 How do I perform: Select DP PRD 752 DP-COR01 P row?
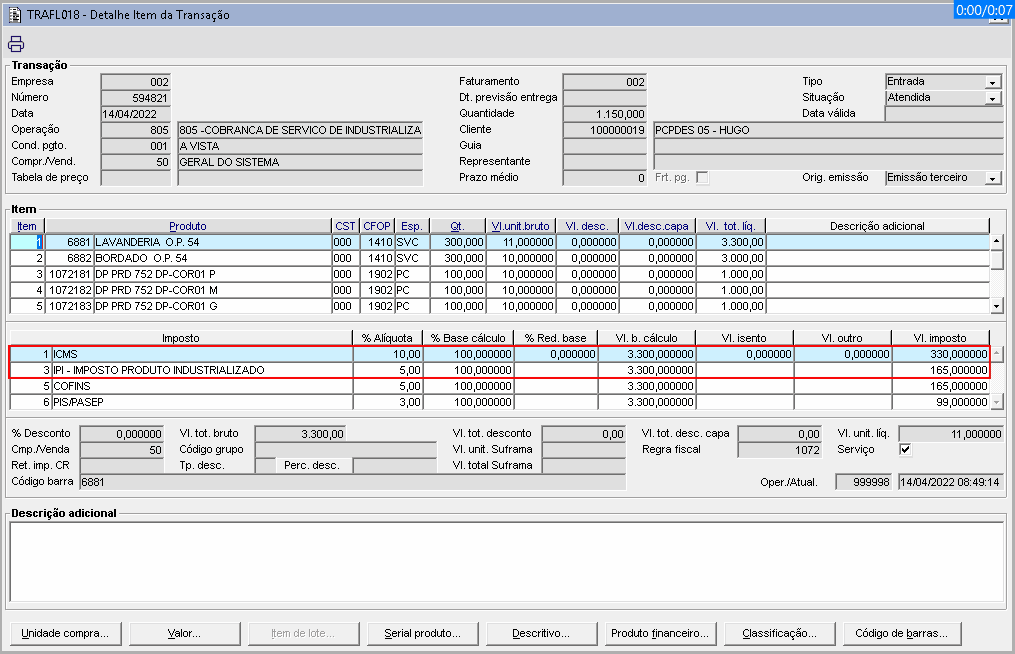click(x=500, y=274)
